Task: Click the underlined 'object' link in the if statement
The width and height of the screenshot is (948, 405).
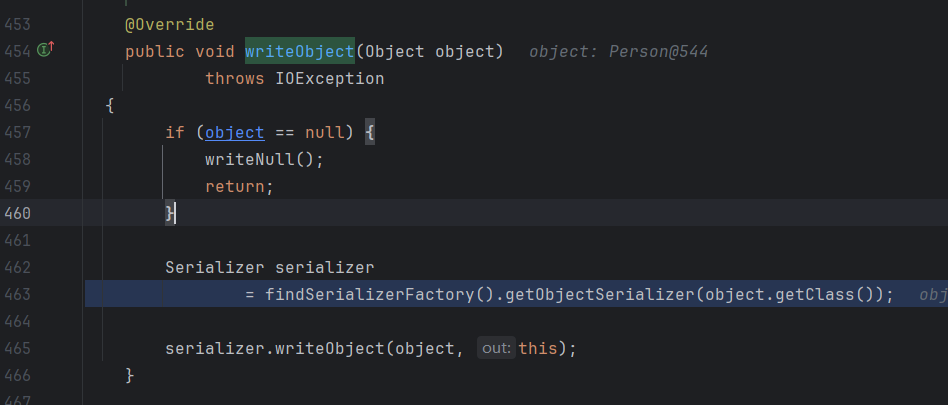Action: click(x=235, y=132)
